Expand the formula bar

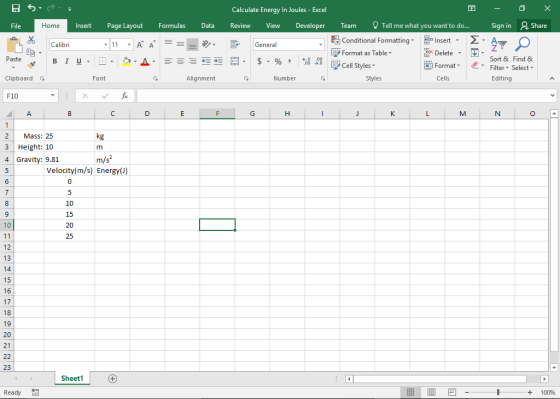point(552,95)
